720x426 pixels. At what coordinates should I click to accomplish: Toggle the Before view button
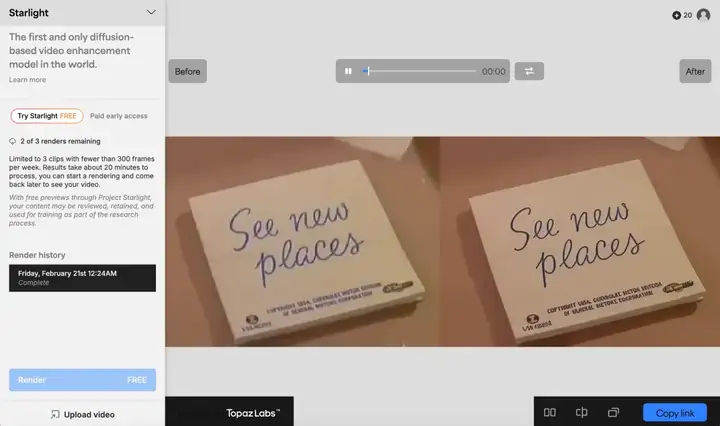pos(187,71)
